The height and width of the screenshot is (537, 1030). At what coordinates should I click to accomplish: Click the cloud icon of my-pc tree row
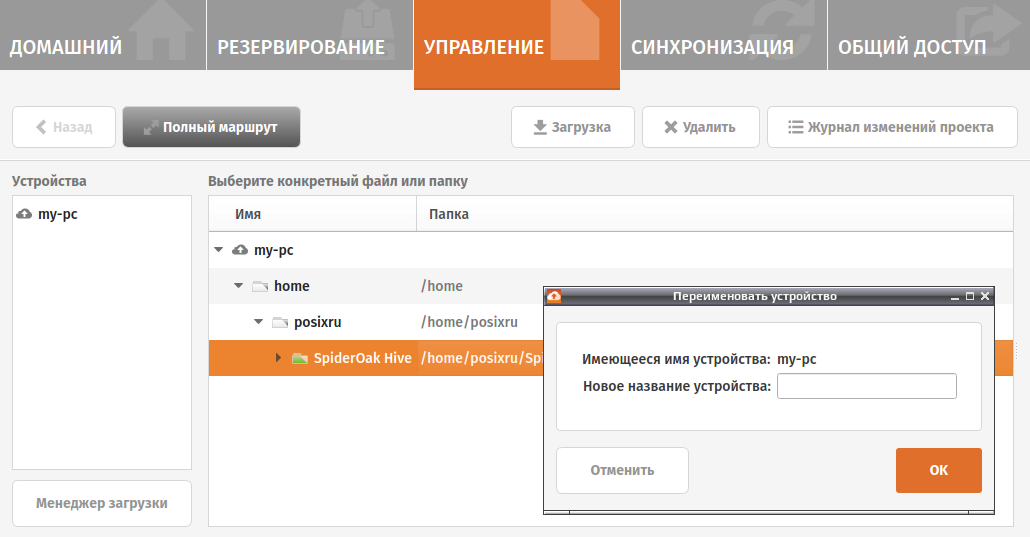click(240, 250)
